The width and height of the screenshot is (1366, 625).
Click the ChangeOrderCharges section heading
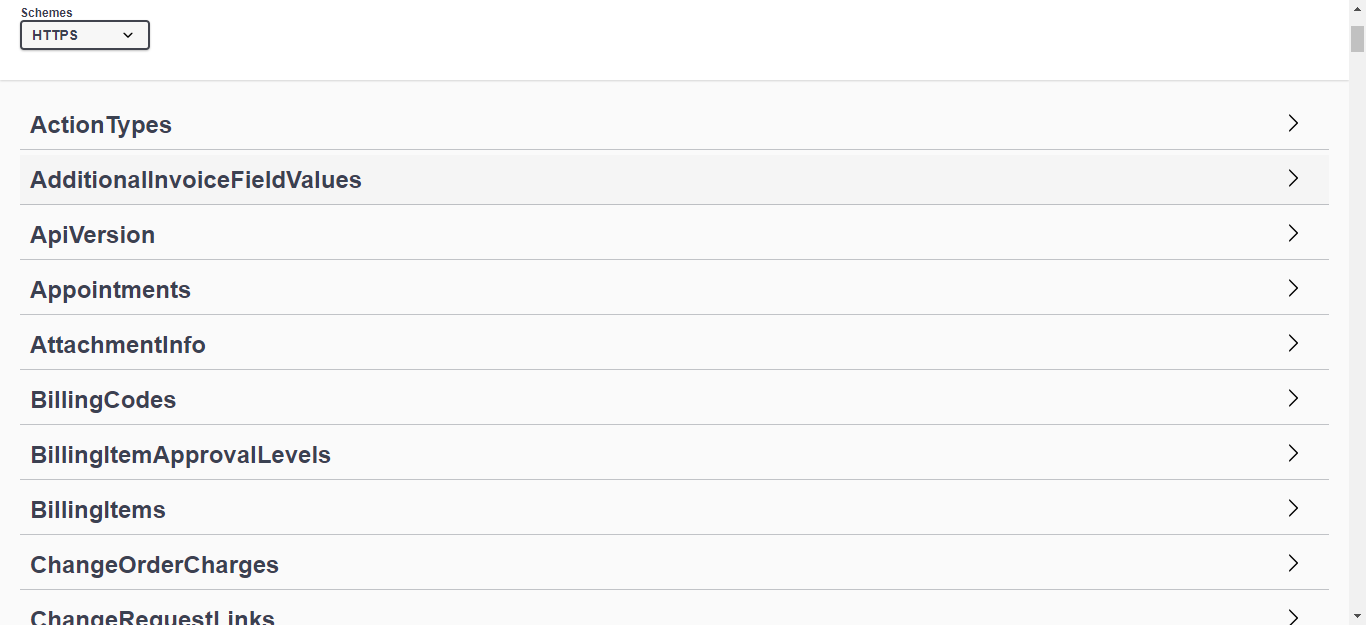154,565
